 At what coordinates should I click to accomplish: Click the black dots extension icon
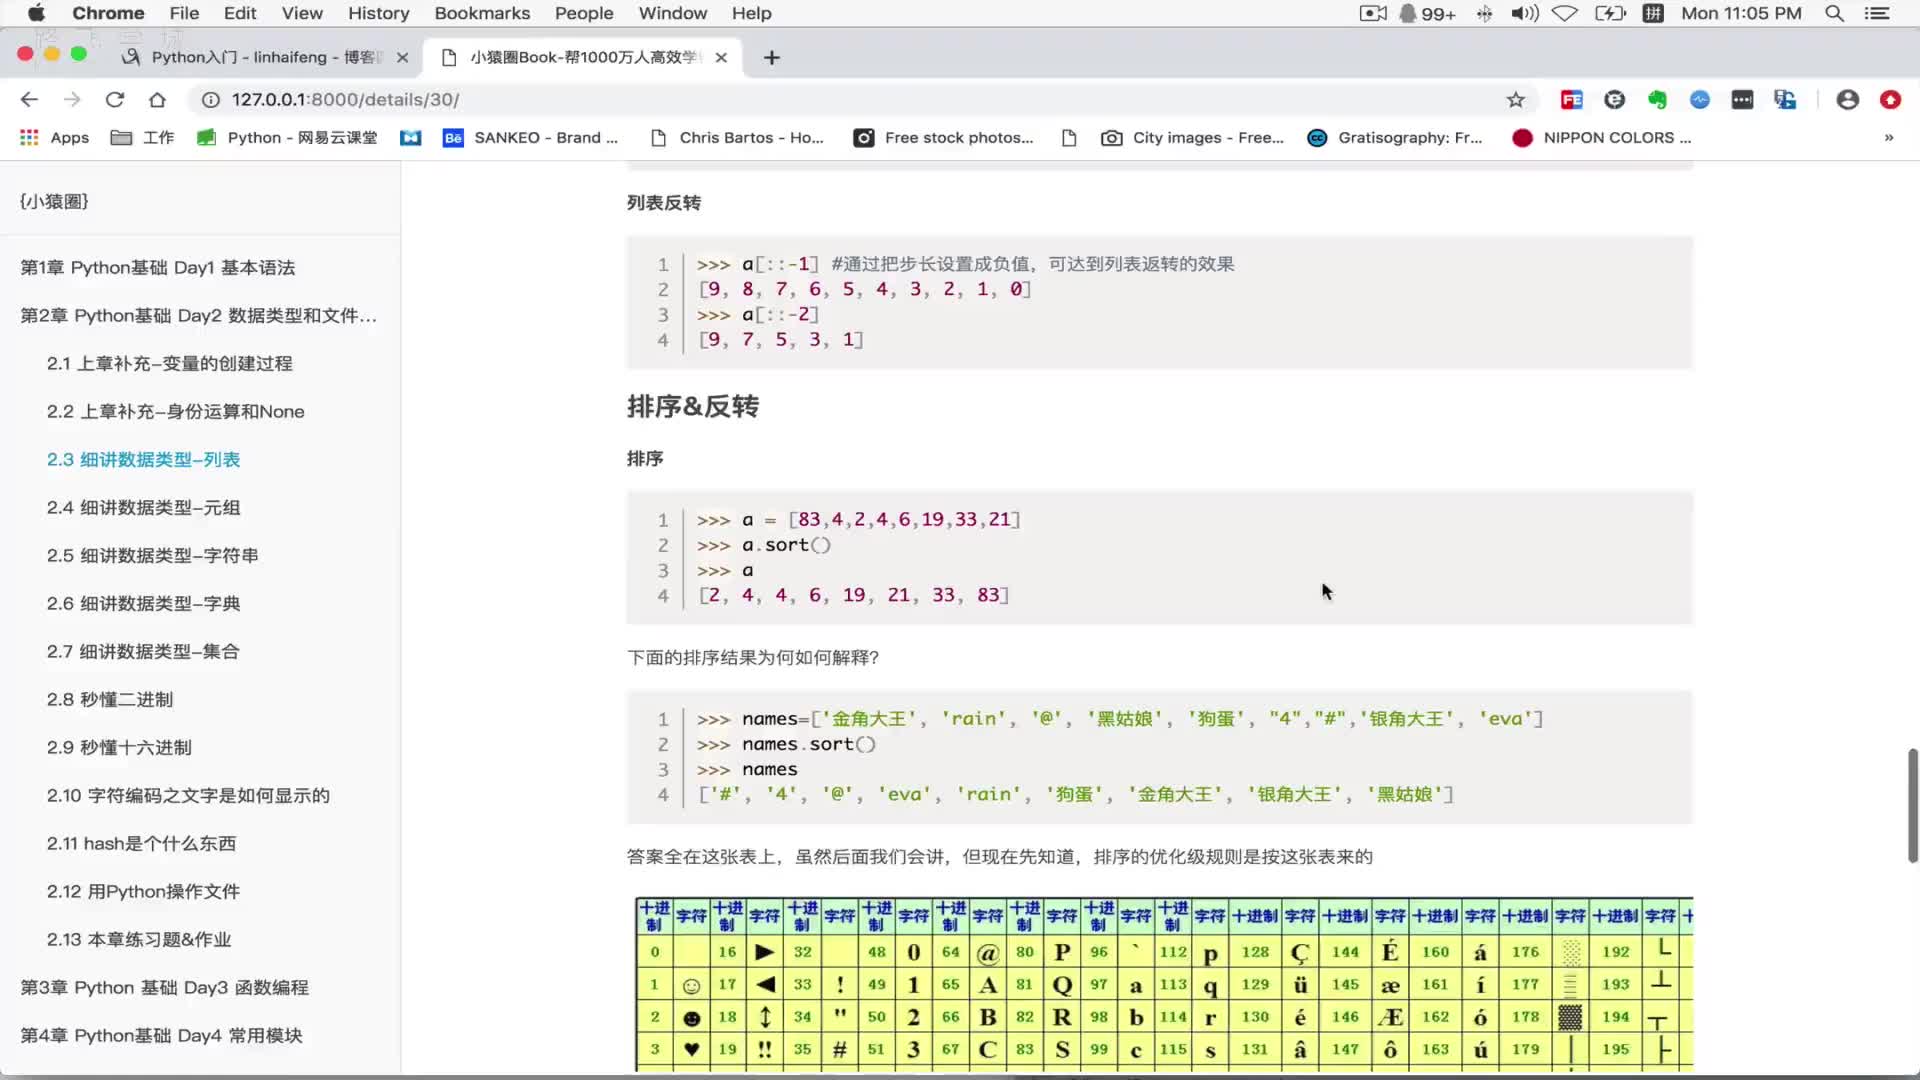(1742, 99)
